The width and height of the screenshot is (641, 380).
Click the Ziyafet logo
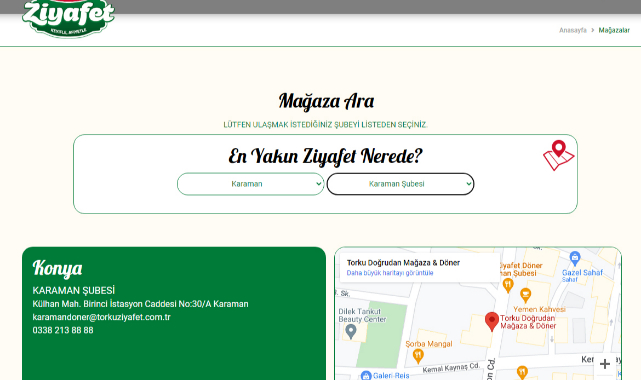click(68, 18)
